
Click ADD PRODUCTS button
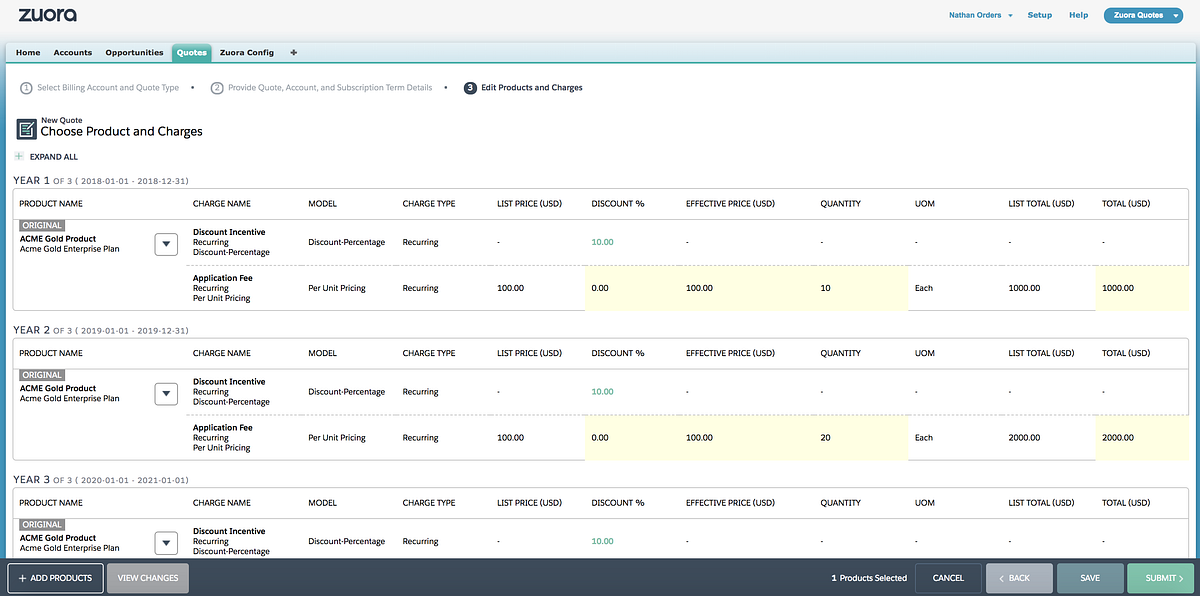(55, 578)
